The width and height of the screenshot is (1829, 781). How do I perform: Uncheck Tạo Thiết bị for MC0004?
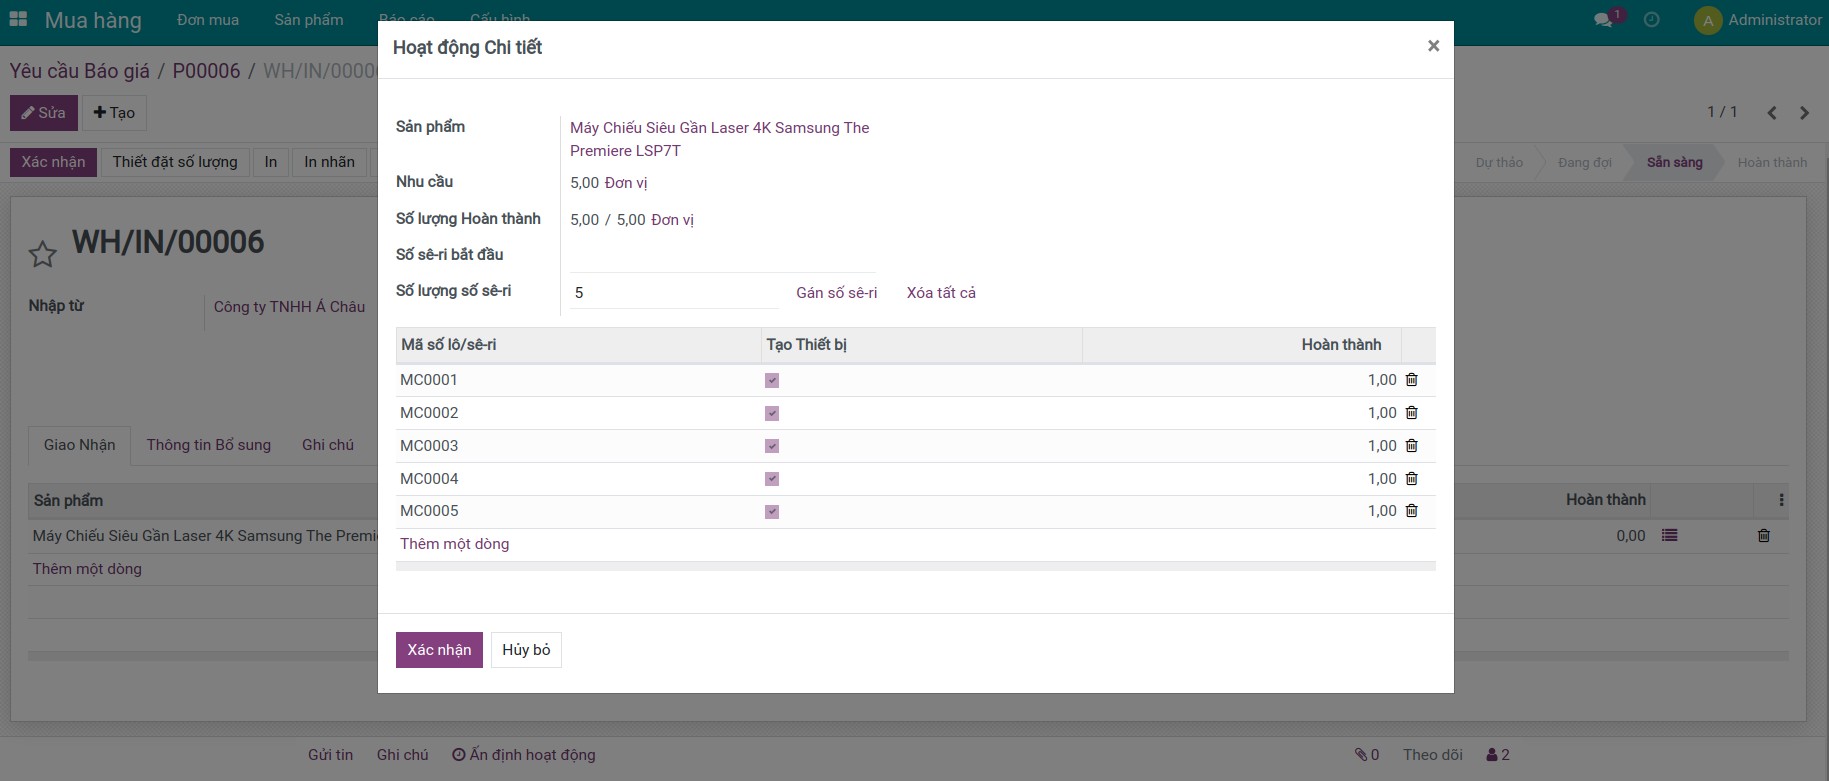click(x=772, y=479)
